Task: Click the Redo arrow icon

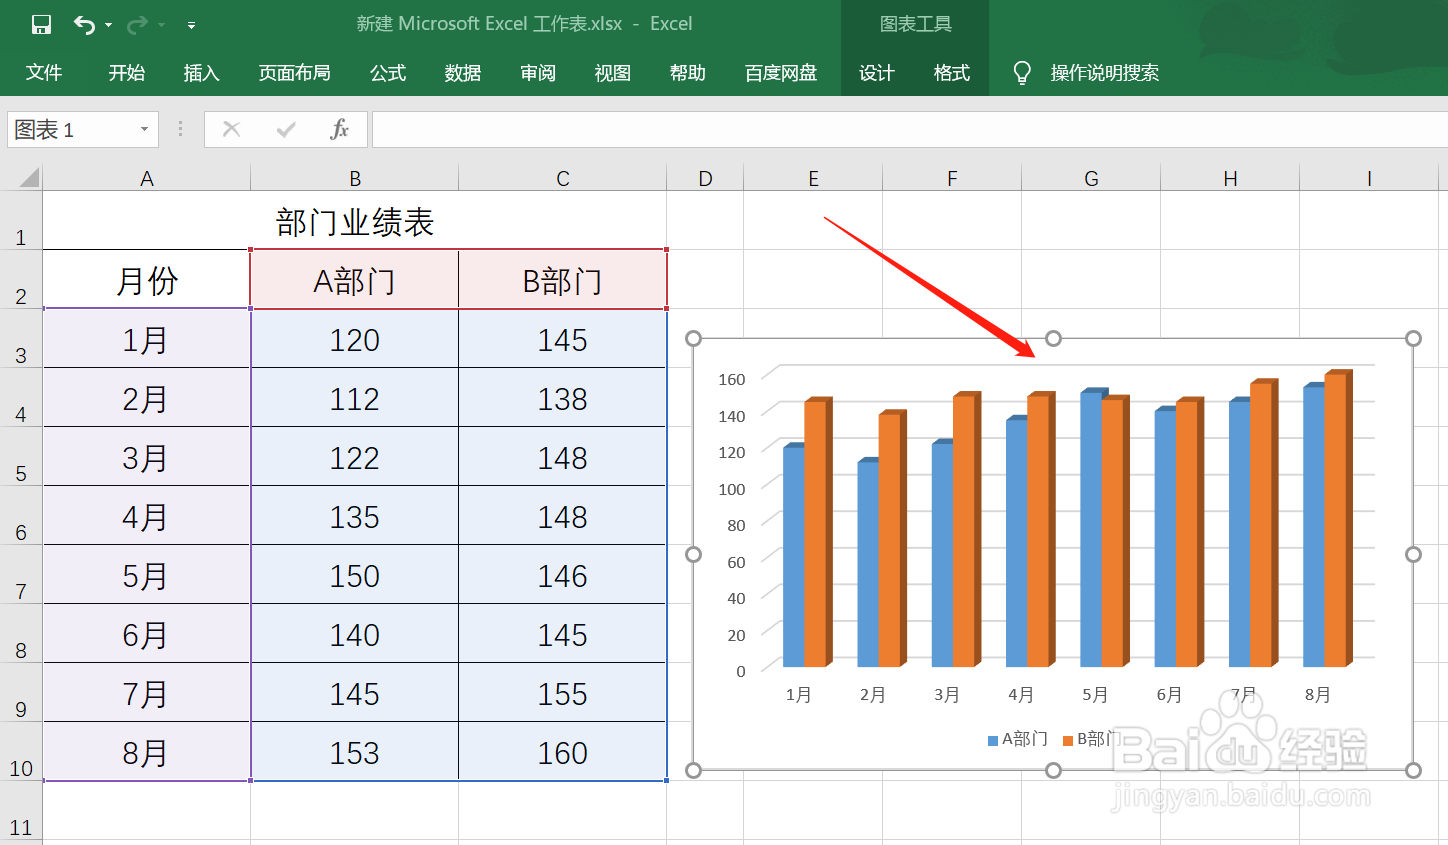Action: [x=137, y=24]
